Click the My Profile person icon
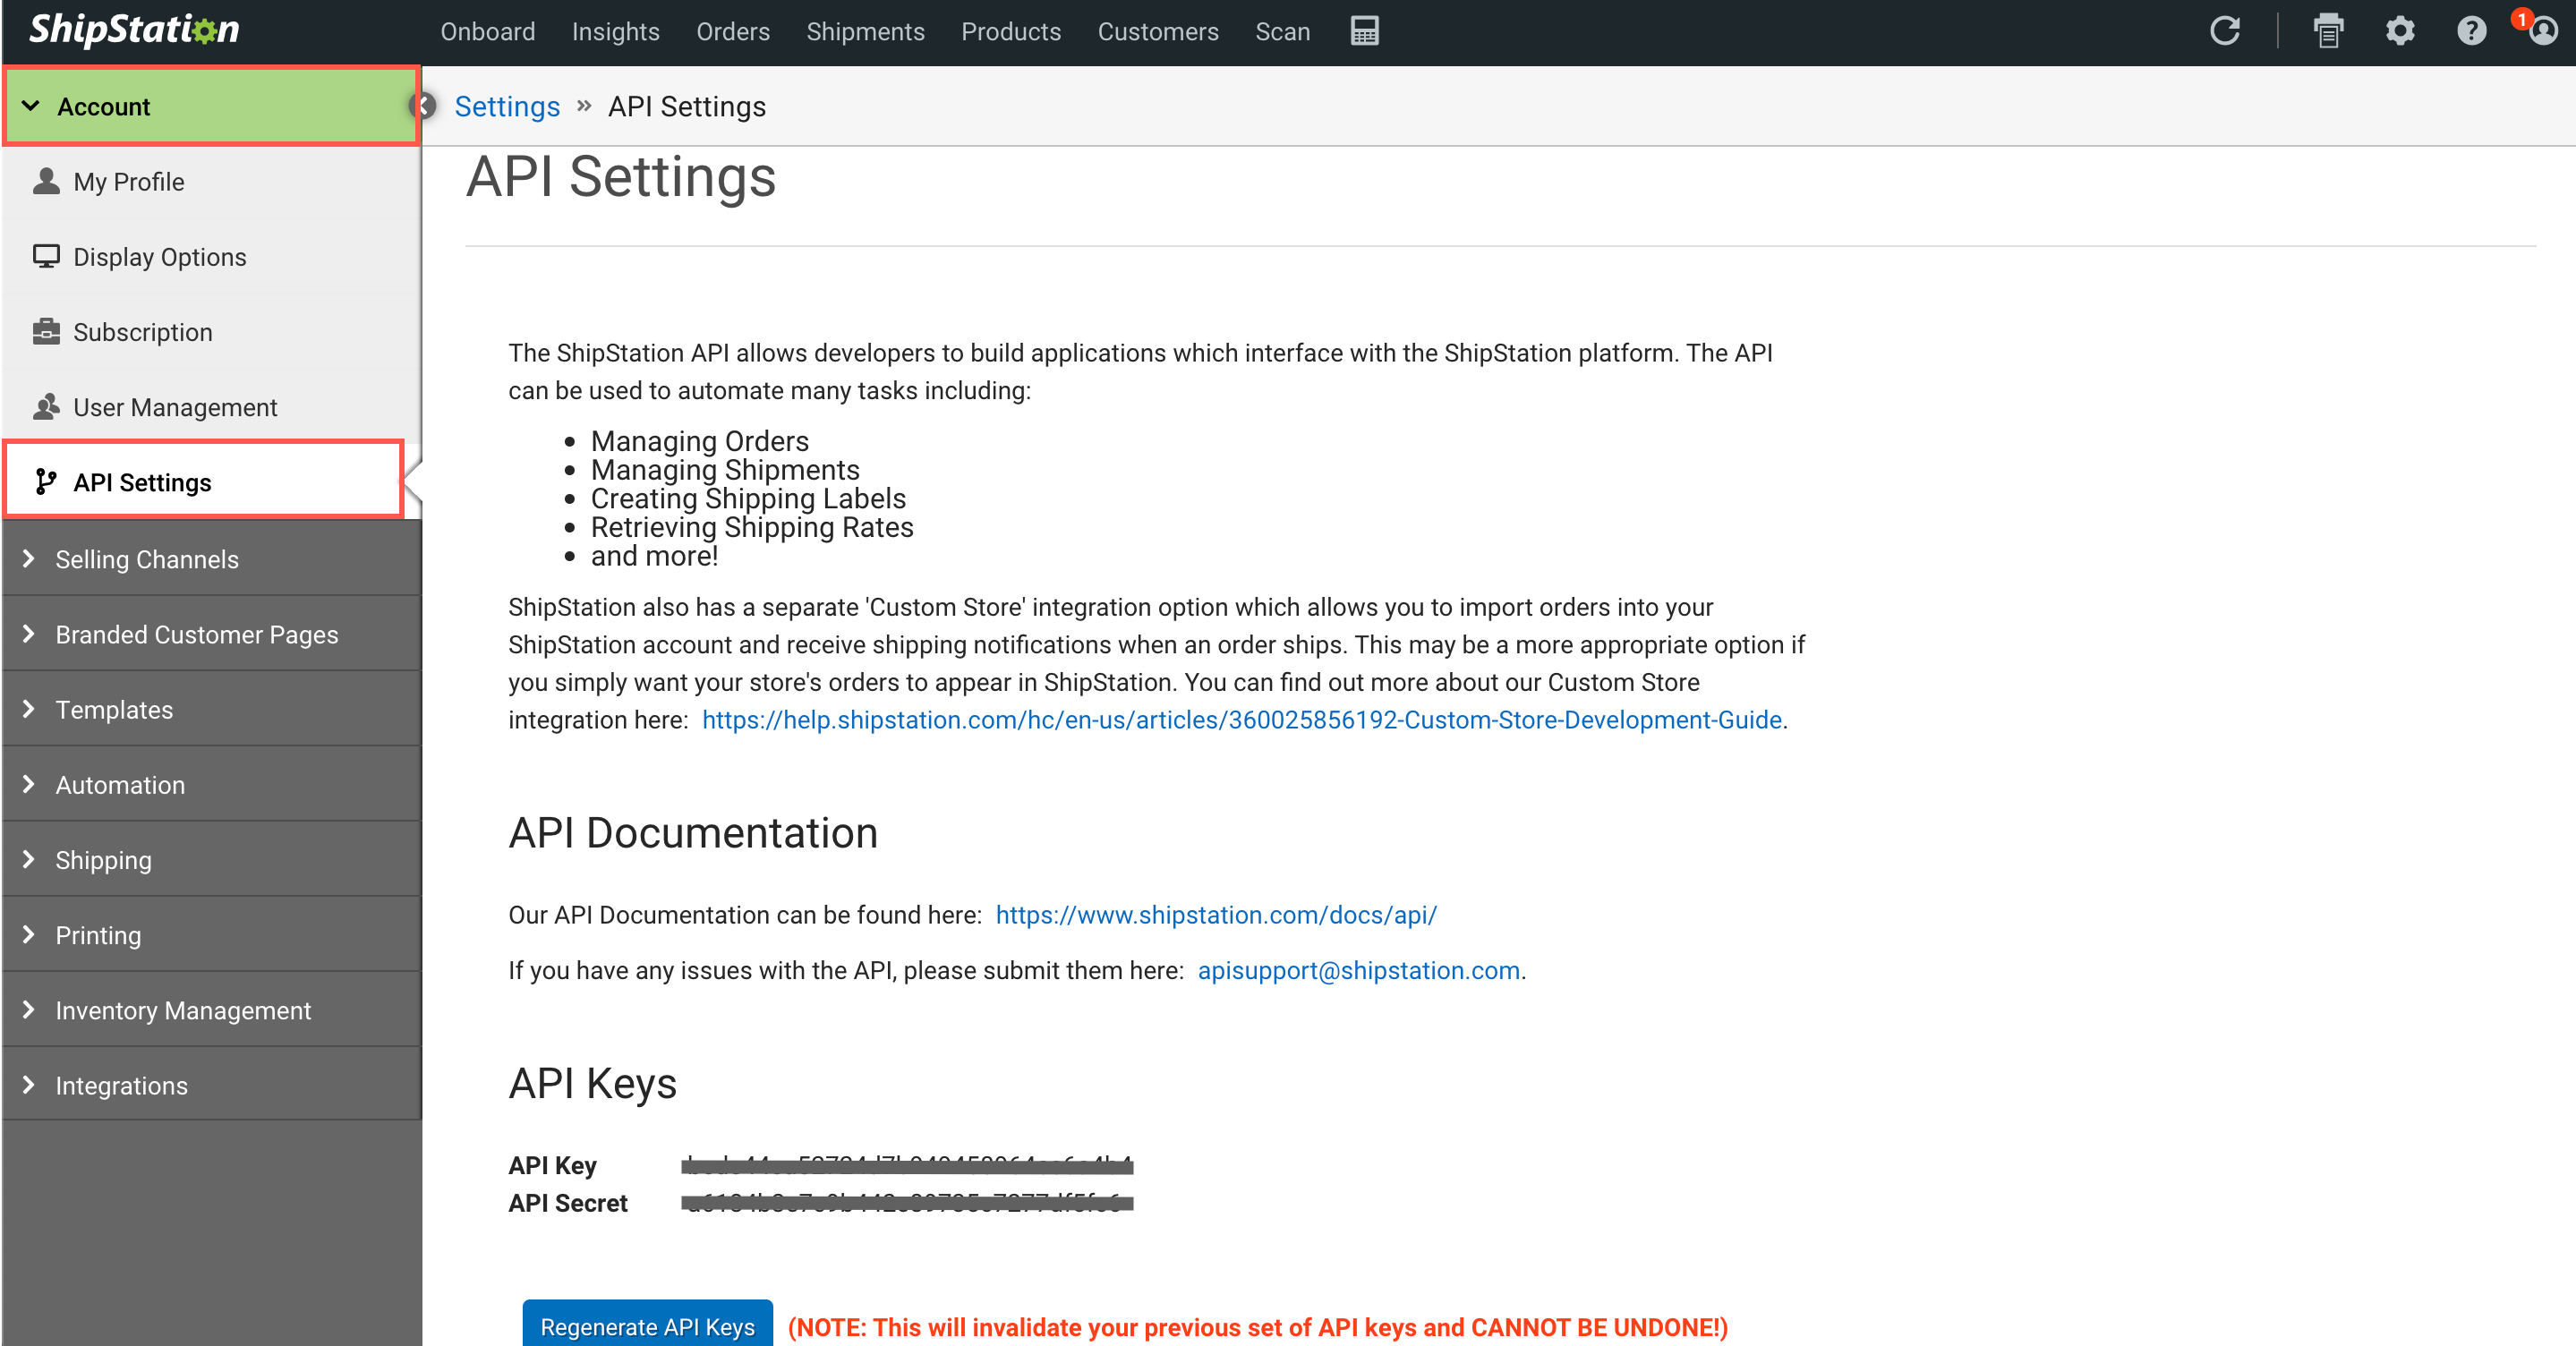The height and width of the screenshot is (1346, 2576). tap(46, 181)
